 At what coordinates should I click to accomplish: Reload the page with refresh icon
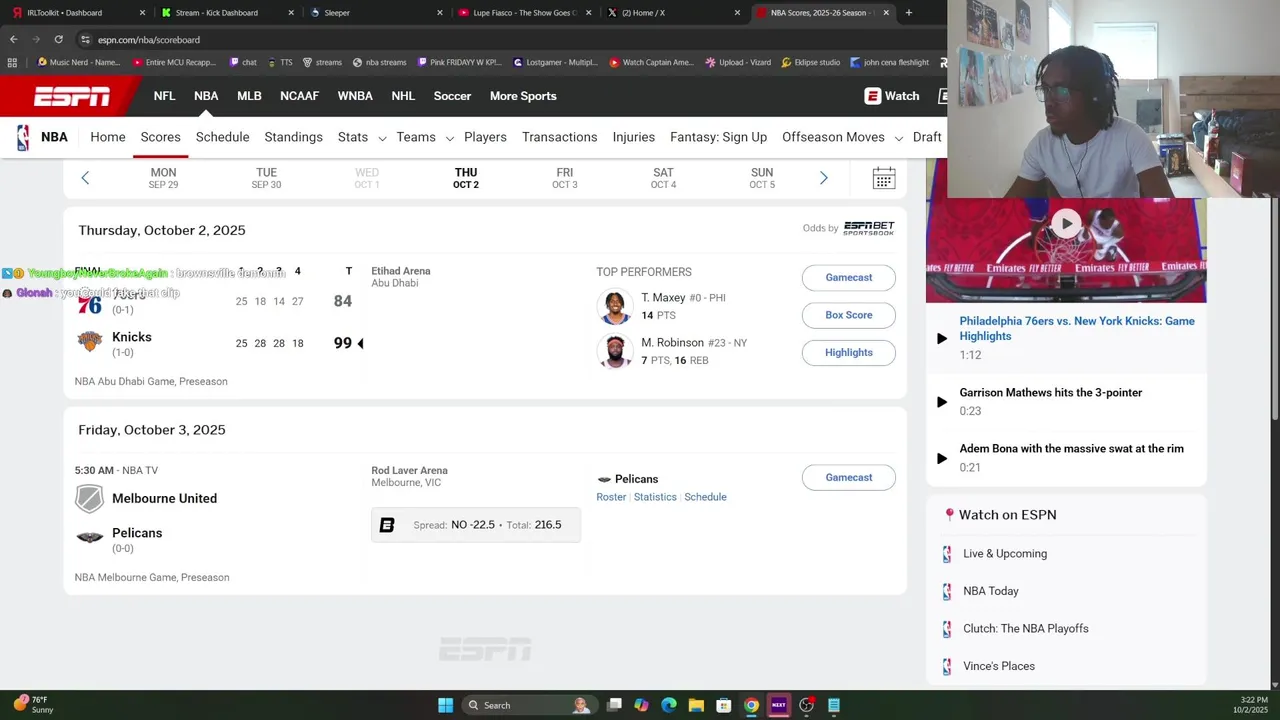[58, 40]
